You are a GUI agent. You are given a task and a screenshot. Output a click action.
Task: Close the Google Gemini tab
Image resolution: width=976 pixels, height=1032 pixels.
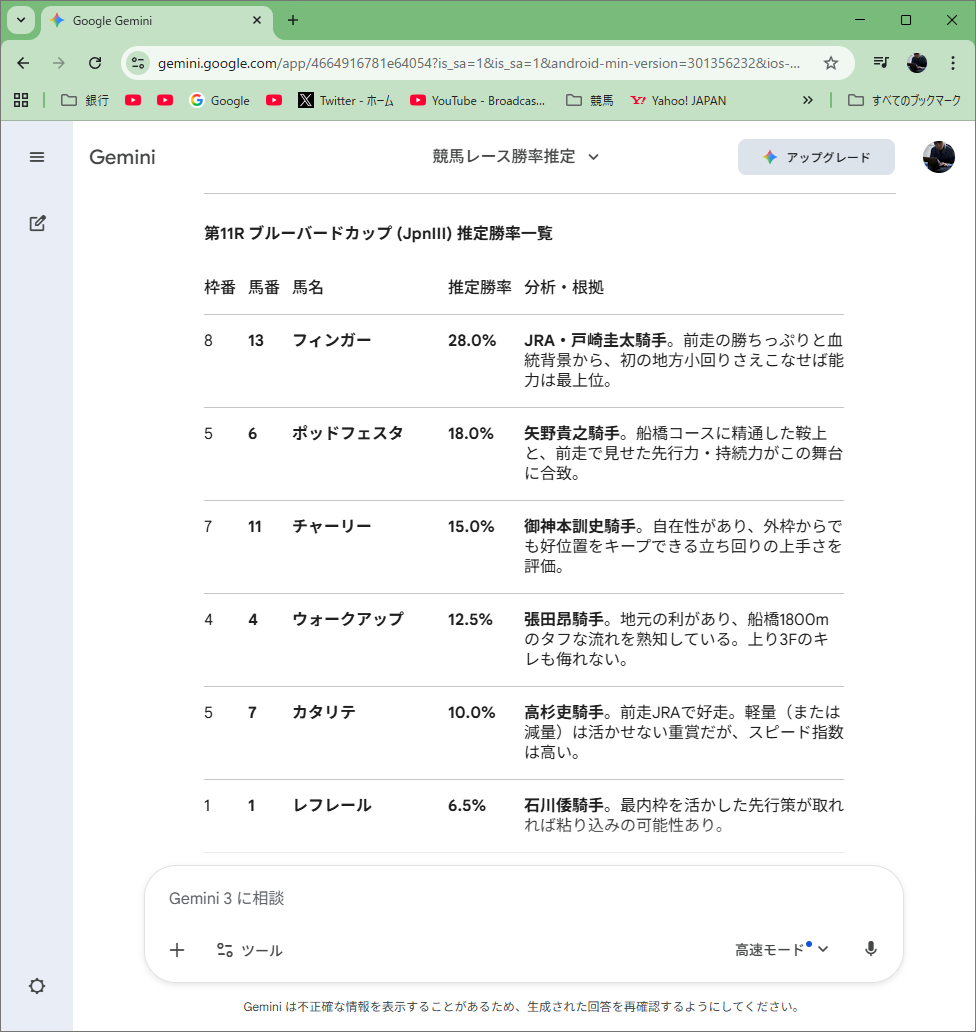pyautogui.click(x=257, y=20)
